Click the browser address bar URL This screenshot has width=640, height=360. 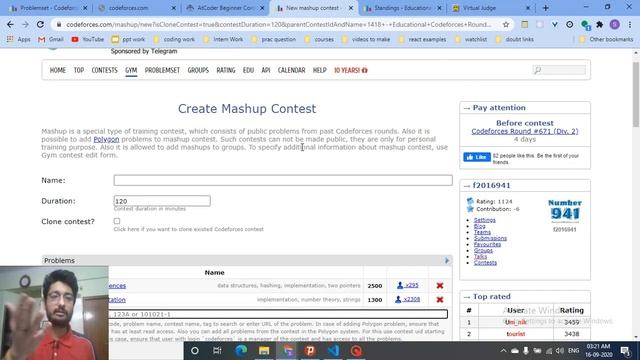(278, 24)
